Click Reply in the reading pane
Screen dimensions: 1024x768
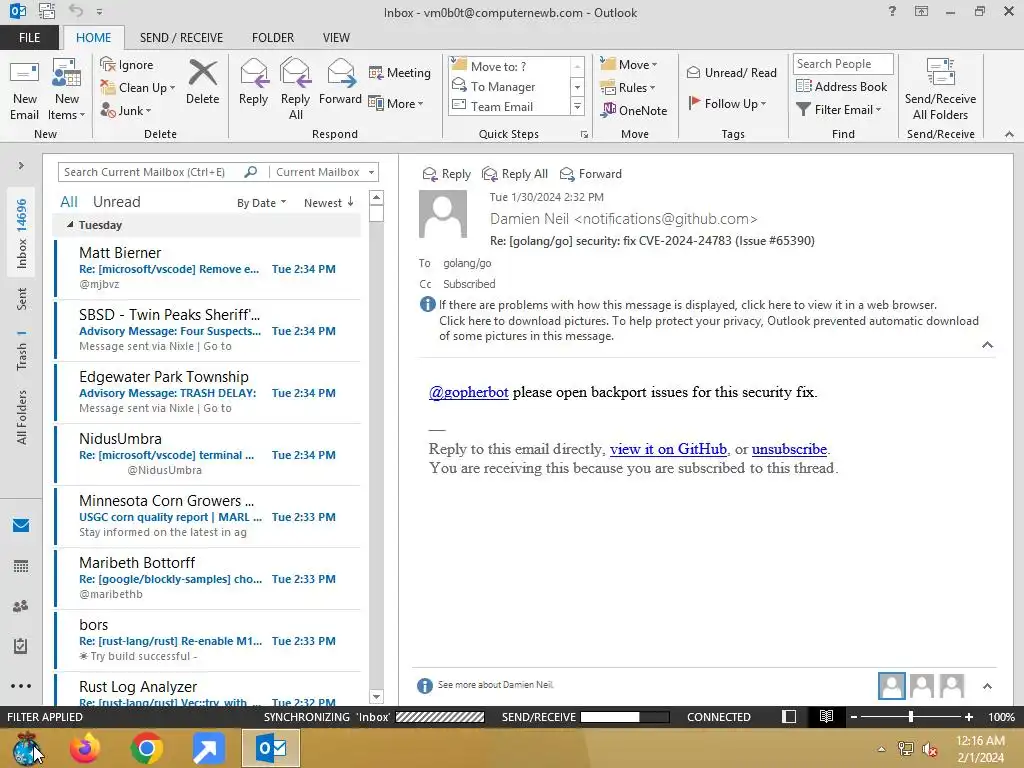click(447, 174)
